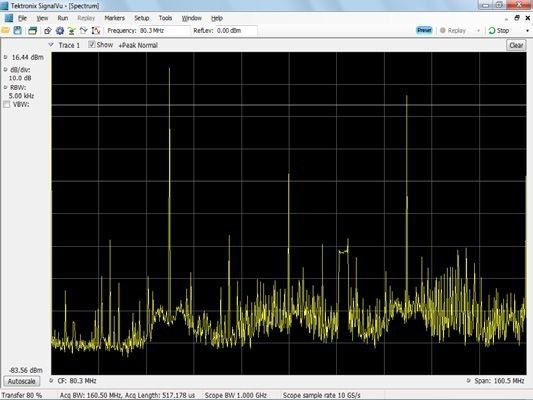Screen dimensions: 533x400
Task: Click the Frequency input field
Action: click(x=164, y=31)
